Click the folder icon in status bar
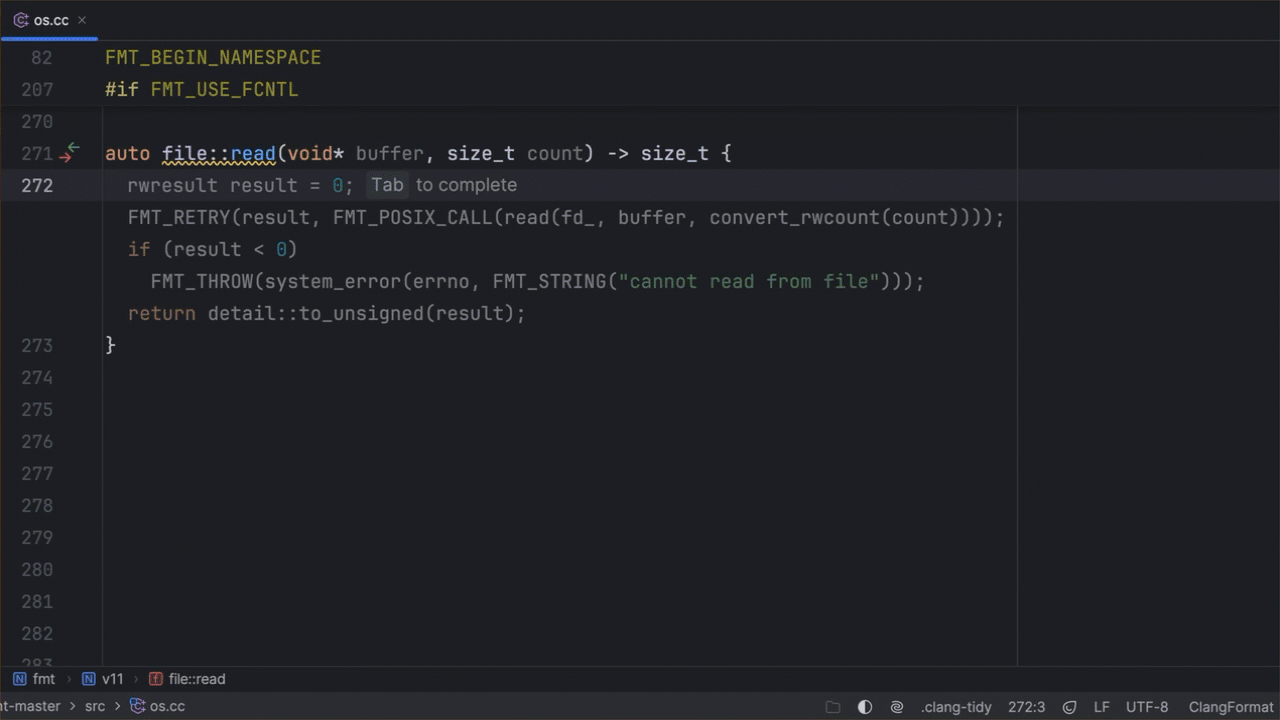Image resolution: width=1280 pixels, height=720 pixels. tap(833, 707)
